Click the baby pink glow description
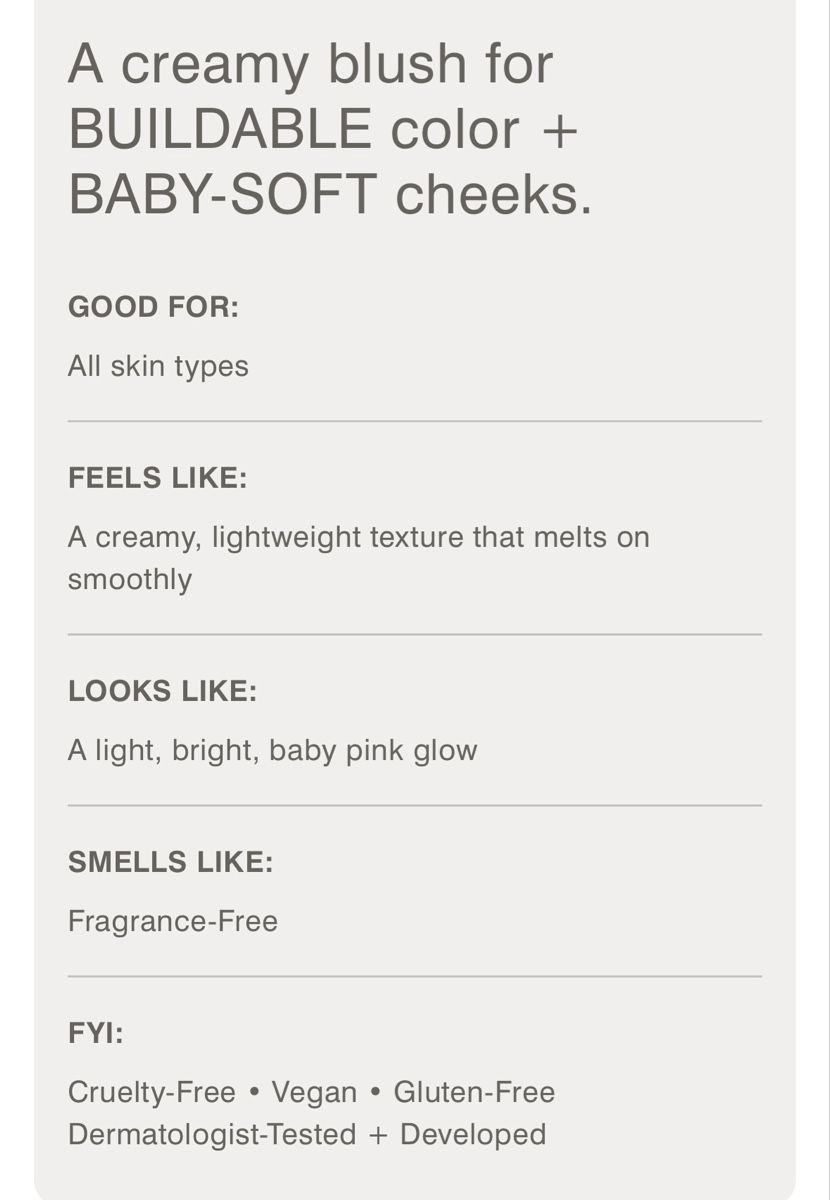 click(x=273, y=751)
